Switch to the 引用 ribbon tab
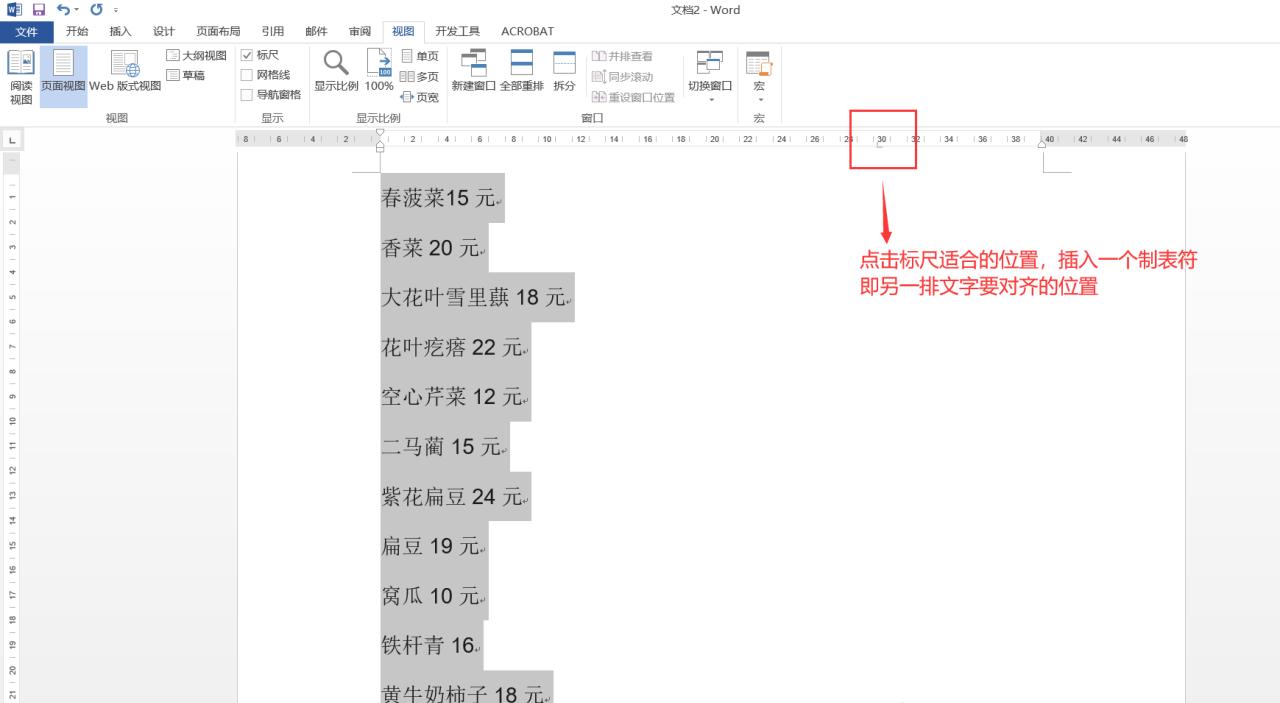Image resolution: width=1280 pixels, height=703 pixels. point(272,32)
